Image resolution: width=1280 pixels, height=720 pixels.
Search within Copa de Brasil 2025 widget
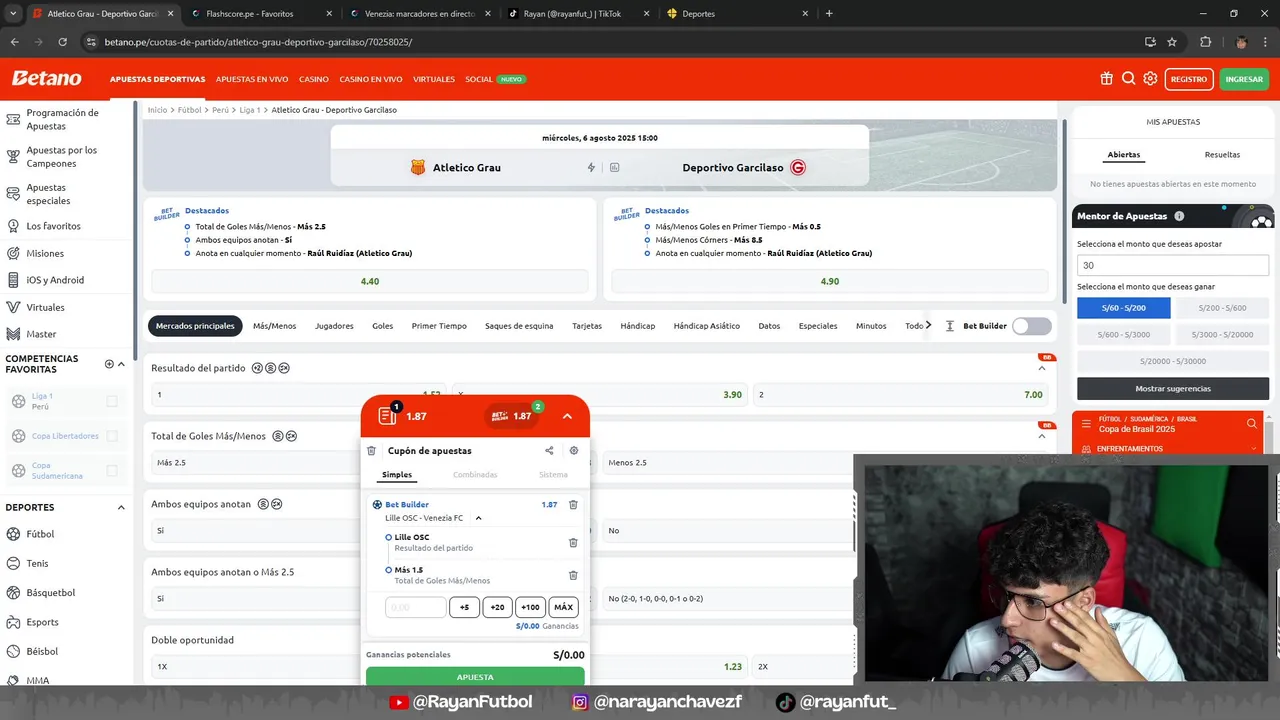1251,424
